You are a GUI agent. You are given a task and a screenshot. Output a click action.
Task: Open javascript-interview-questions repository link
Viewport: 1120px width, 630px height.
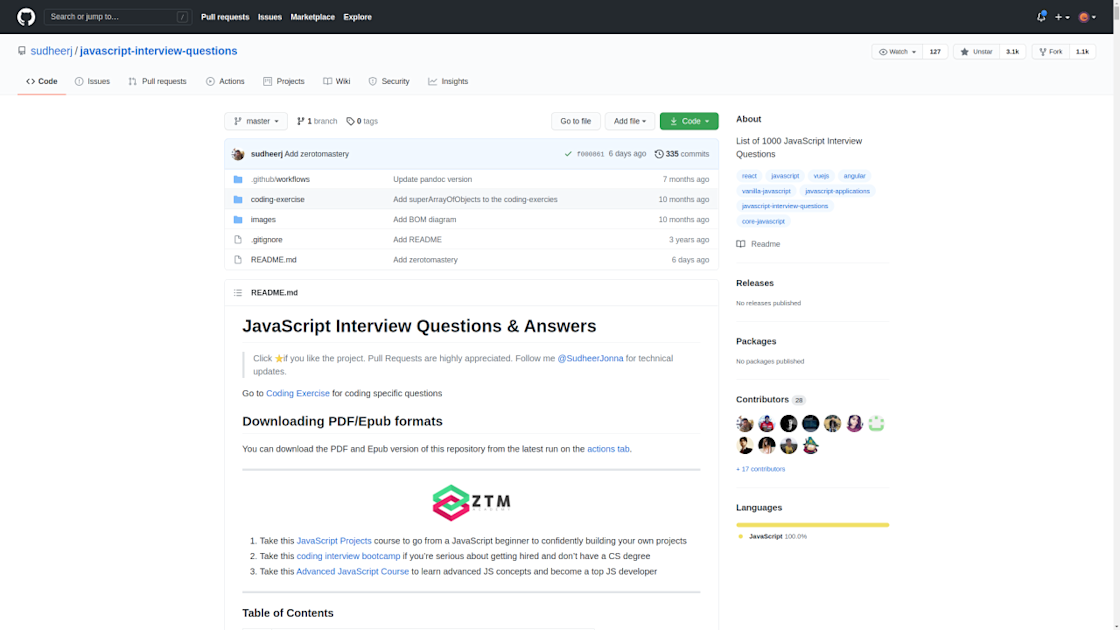(159, 51)
